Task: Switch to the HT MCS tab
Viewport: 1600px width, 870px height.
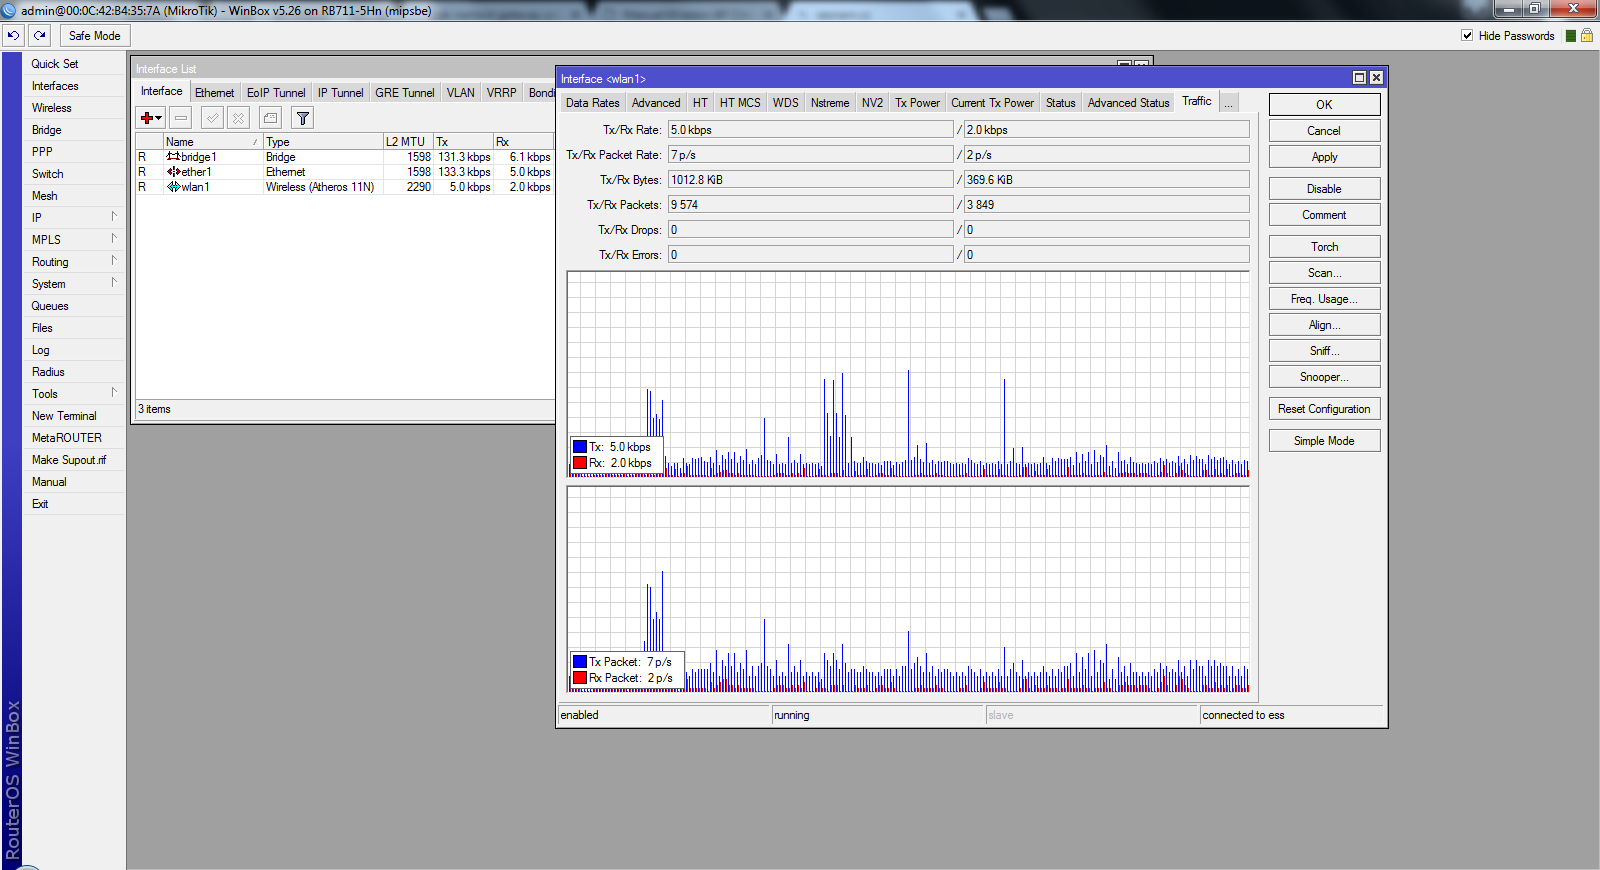Action: coord(740,103)
